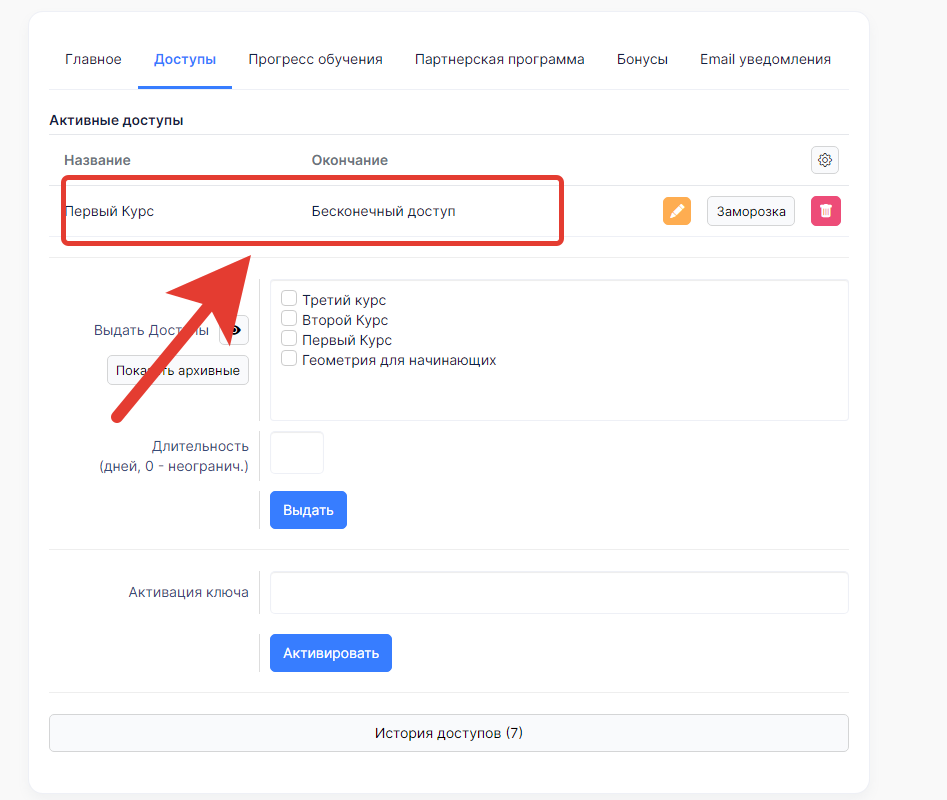
Task: Open Email уведомления tab
Action: pos(765,59)
